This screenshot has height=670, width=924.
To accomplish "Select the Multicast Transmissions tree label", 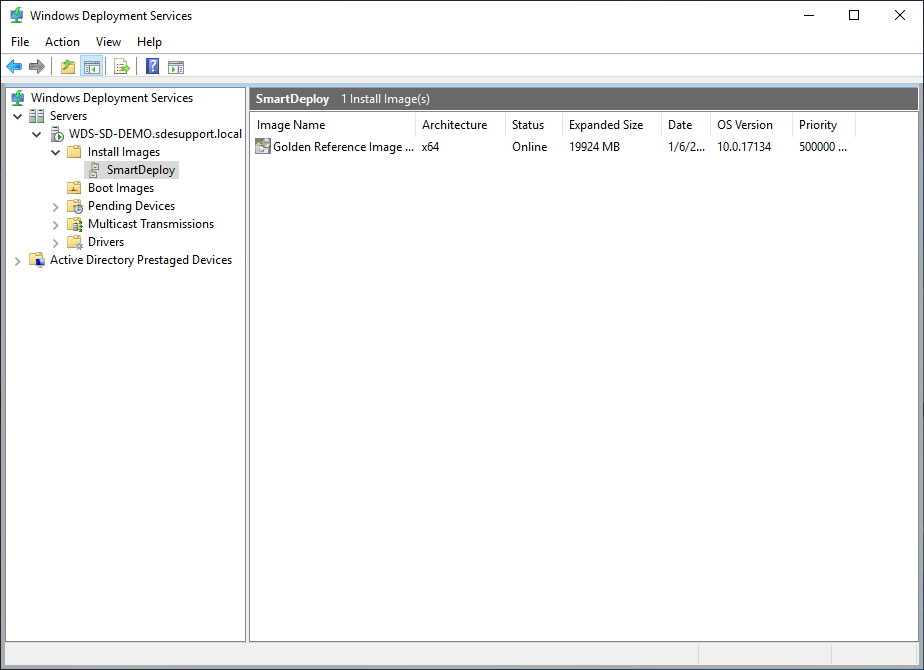I will pos(151,224).
